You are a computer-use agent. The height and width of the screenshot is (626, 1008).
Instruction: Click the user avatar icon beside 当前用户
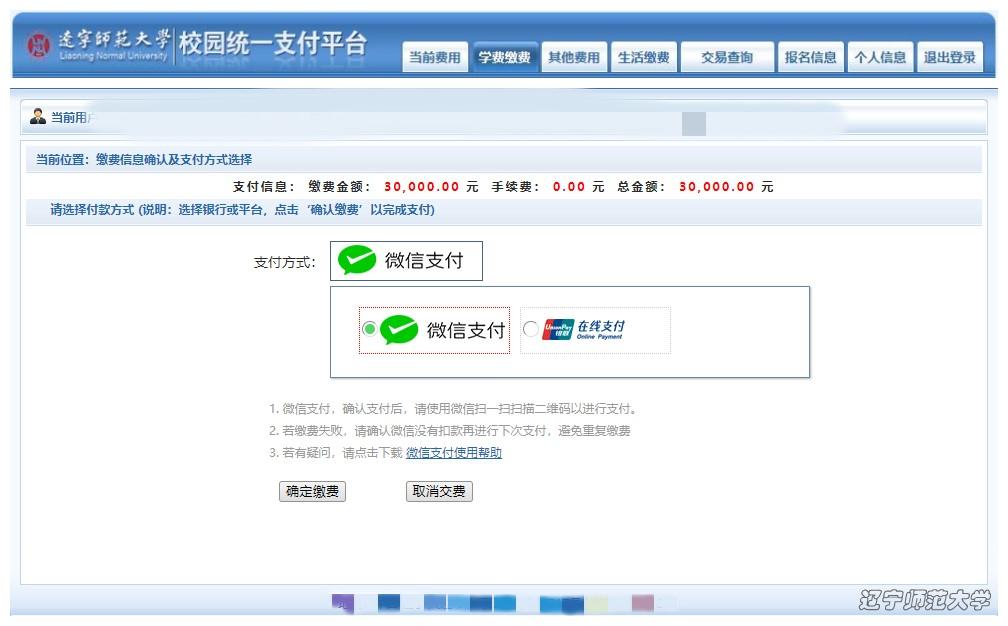click(38, 117)
